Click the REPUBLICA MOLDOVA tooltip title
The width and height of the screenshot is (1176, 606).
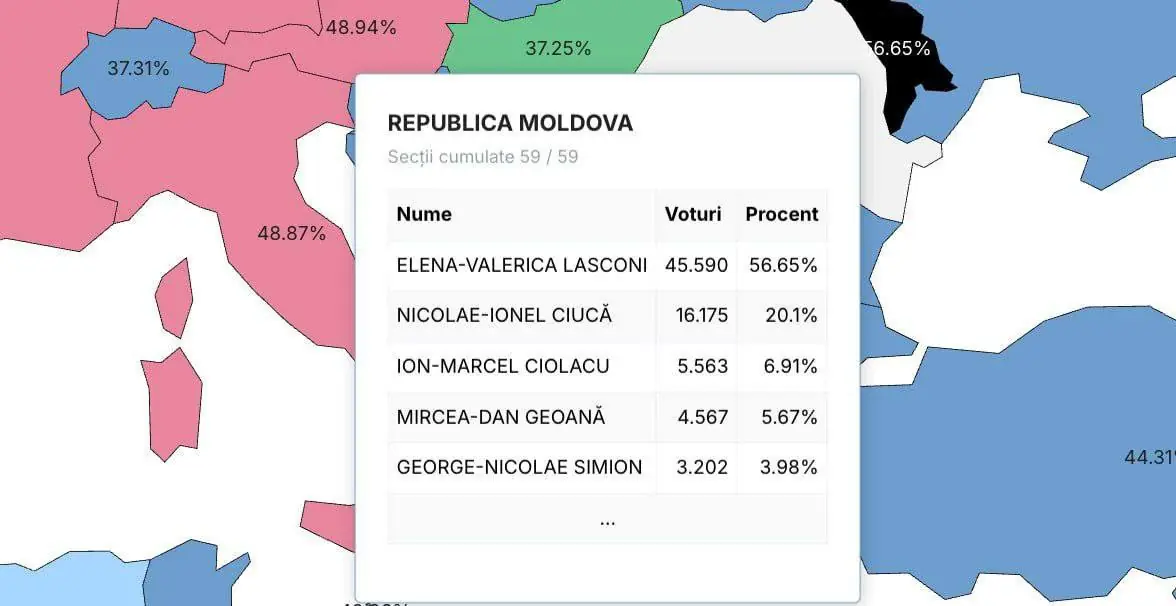click(x=510, y=123)
